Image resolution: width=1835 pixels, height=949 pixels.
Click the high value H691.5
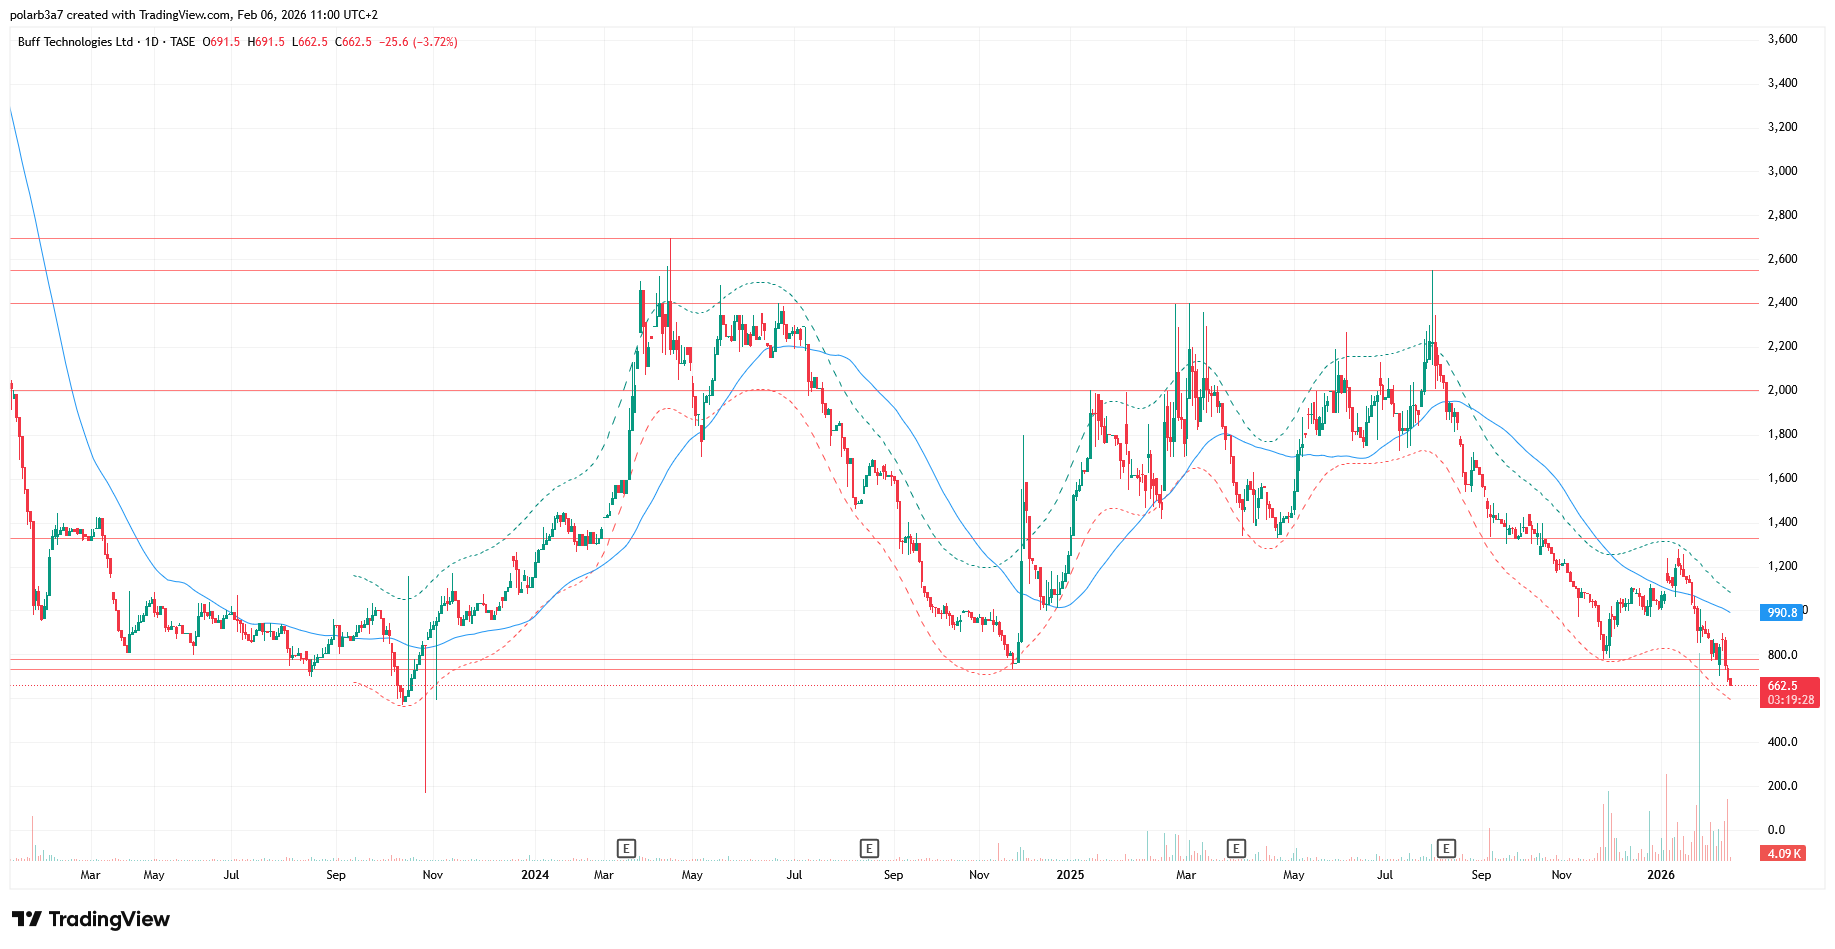[266, 42]
